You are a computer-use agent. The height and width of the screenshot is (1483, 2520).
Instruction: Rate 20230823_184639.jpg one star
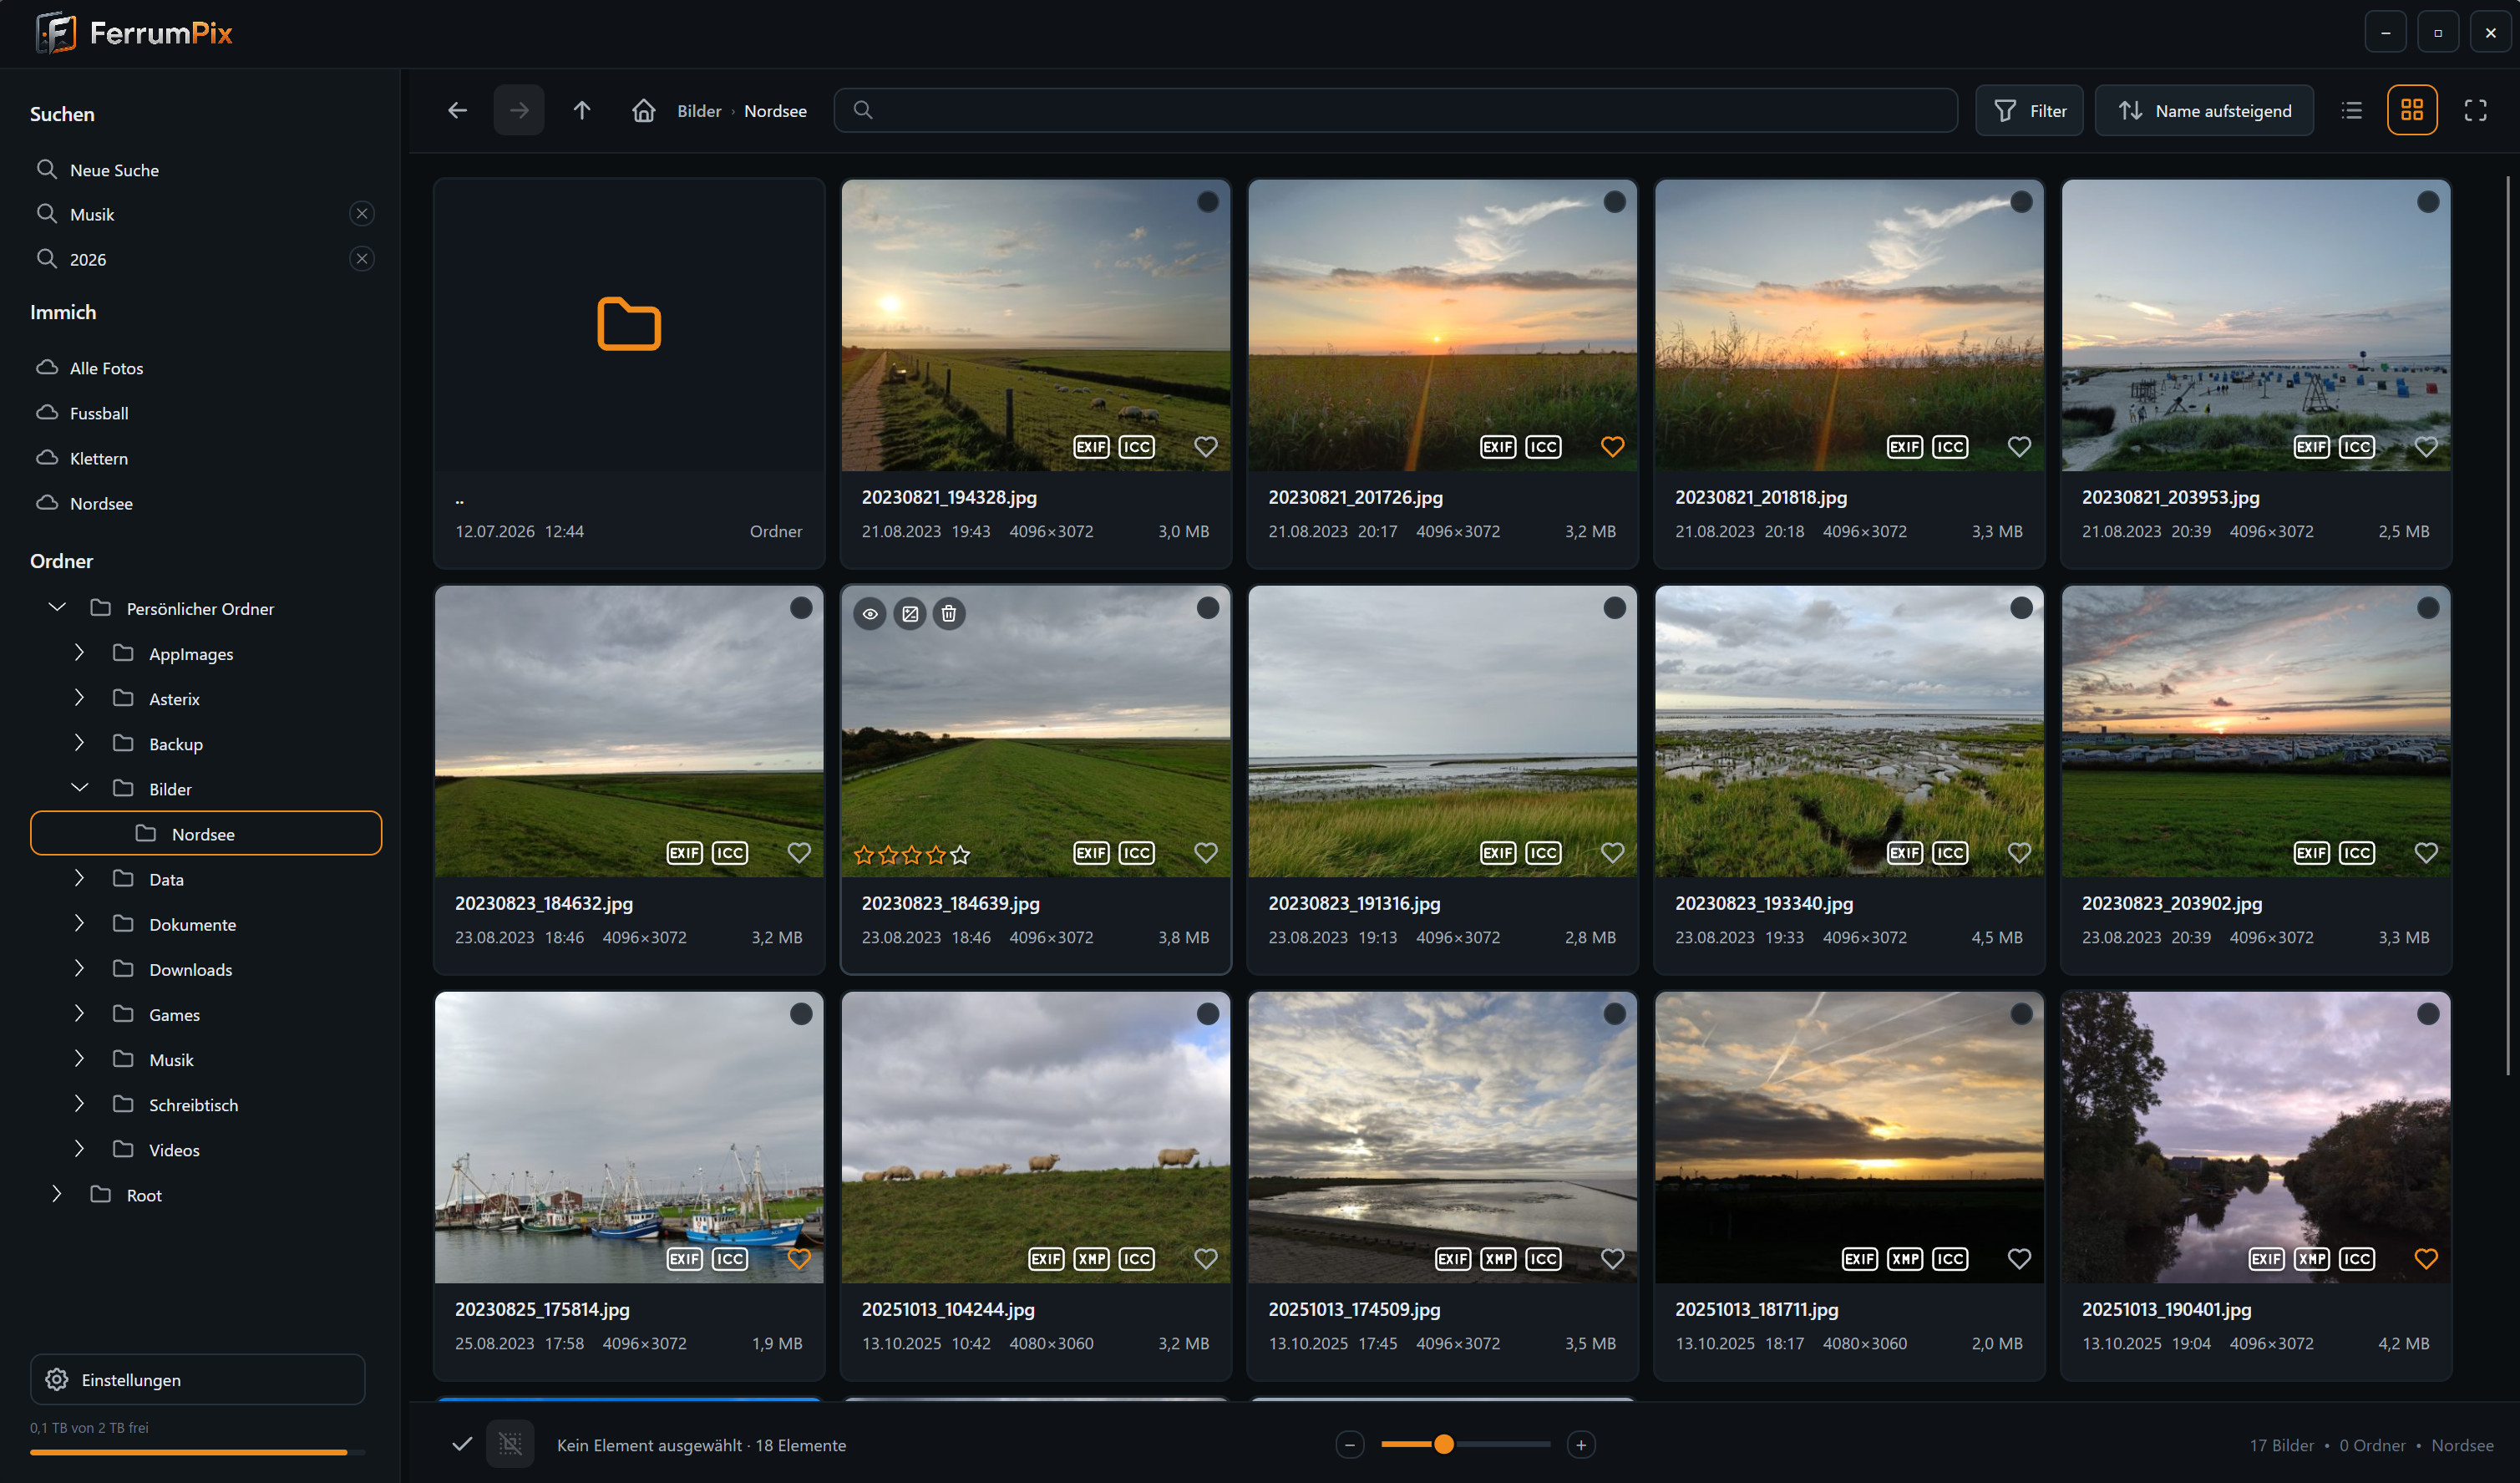pos(864,855)
